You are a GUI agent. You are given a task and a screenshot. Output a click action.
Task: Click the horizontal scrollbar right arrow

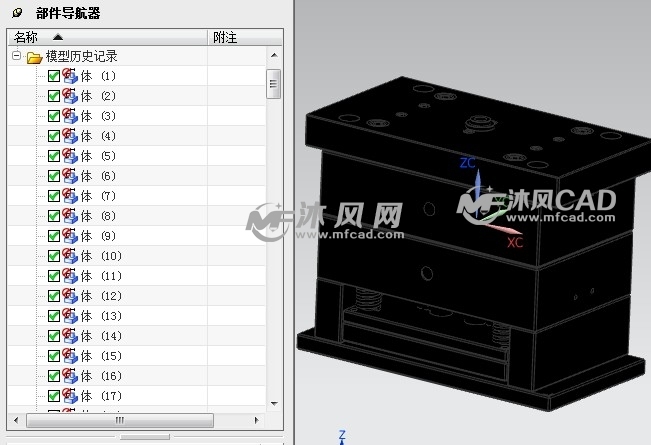(x=257, y=420)
